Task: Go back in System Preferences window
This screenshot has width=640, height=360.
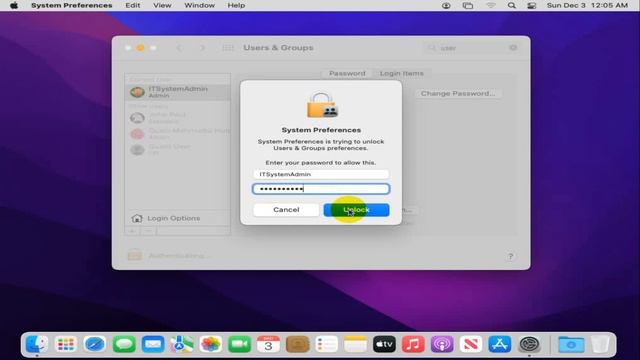Action: tap(179, 48)
